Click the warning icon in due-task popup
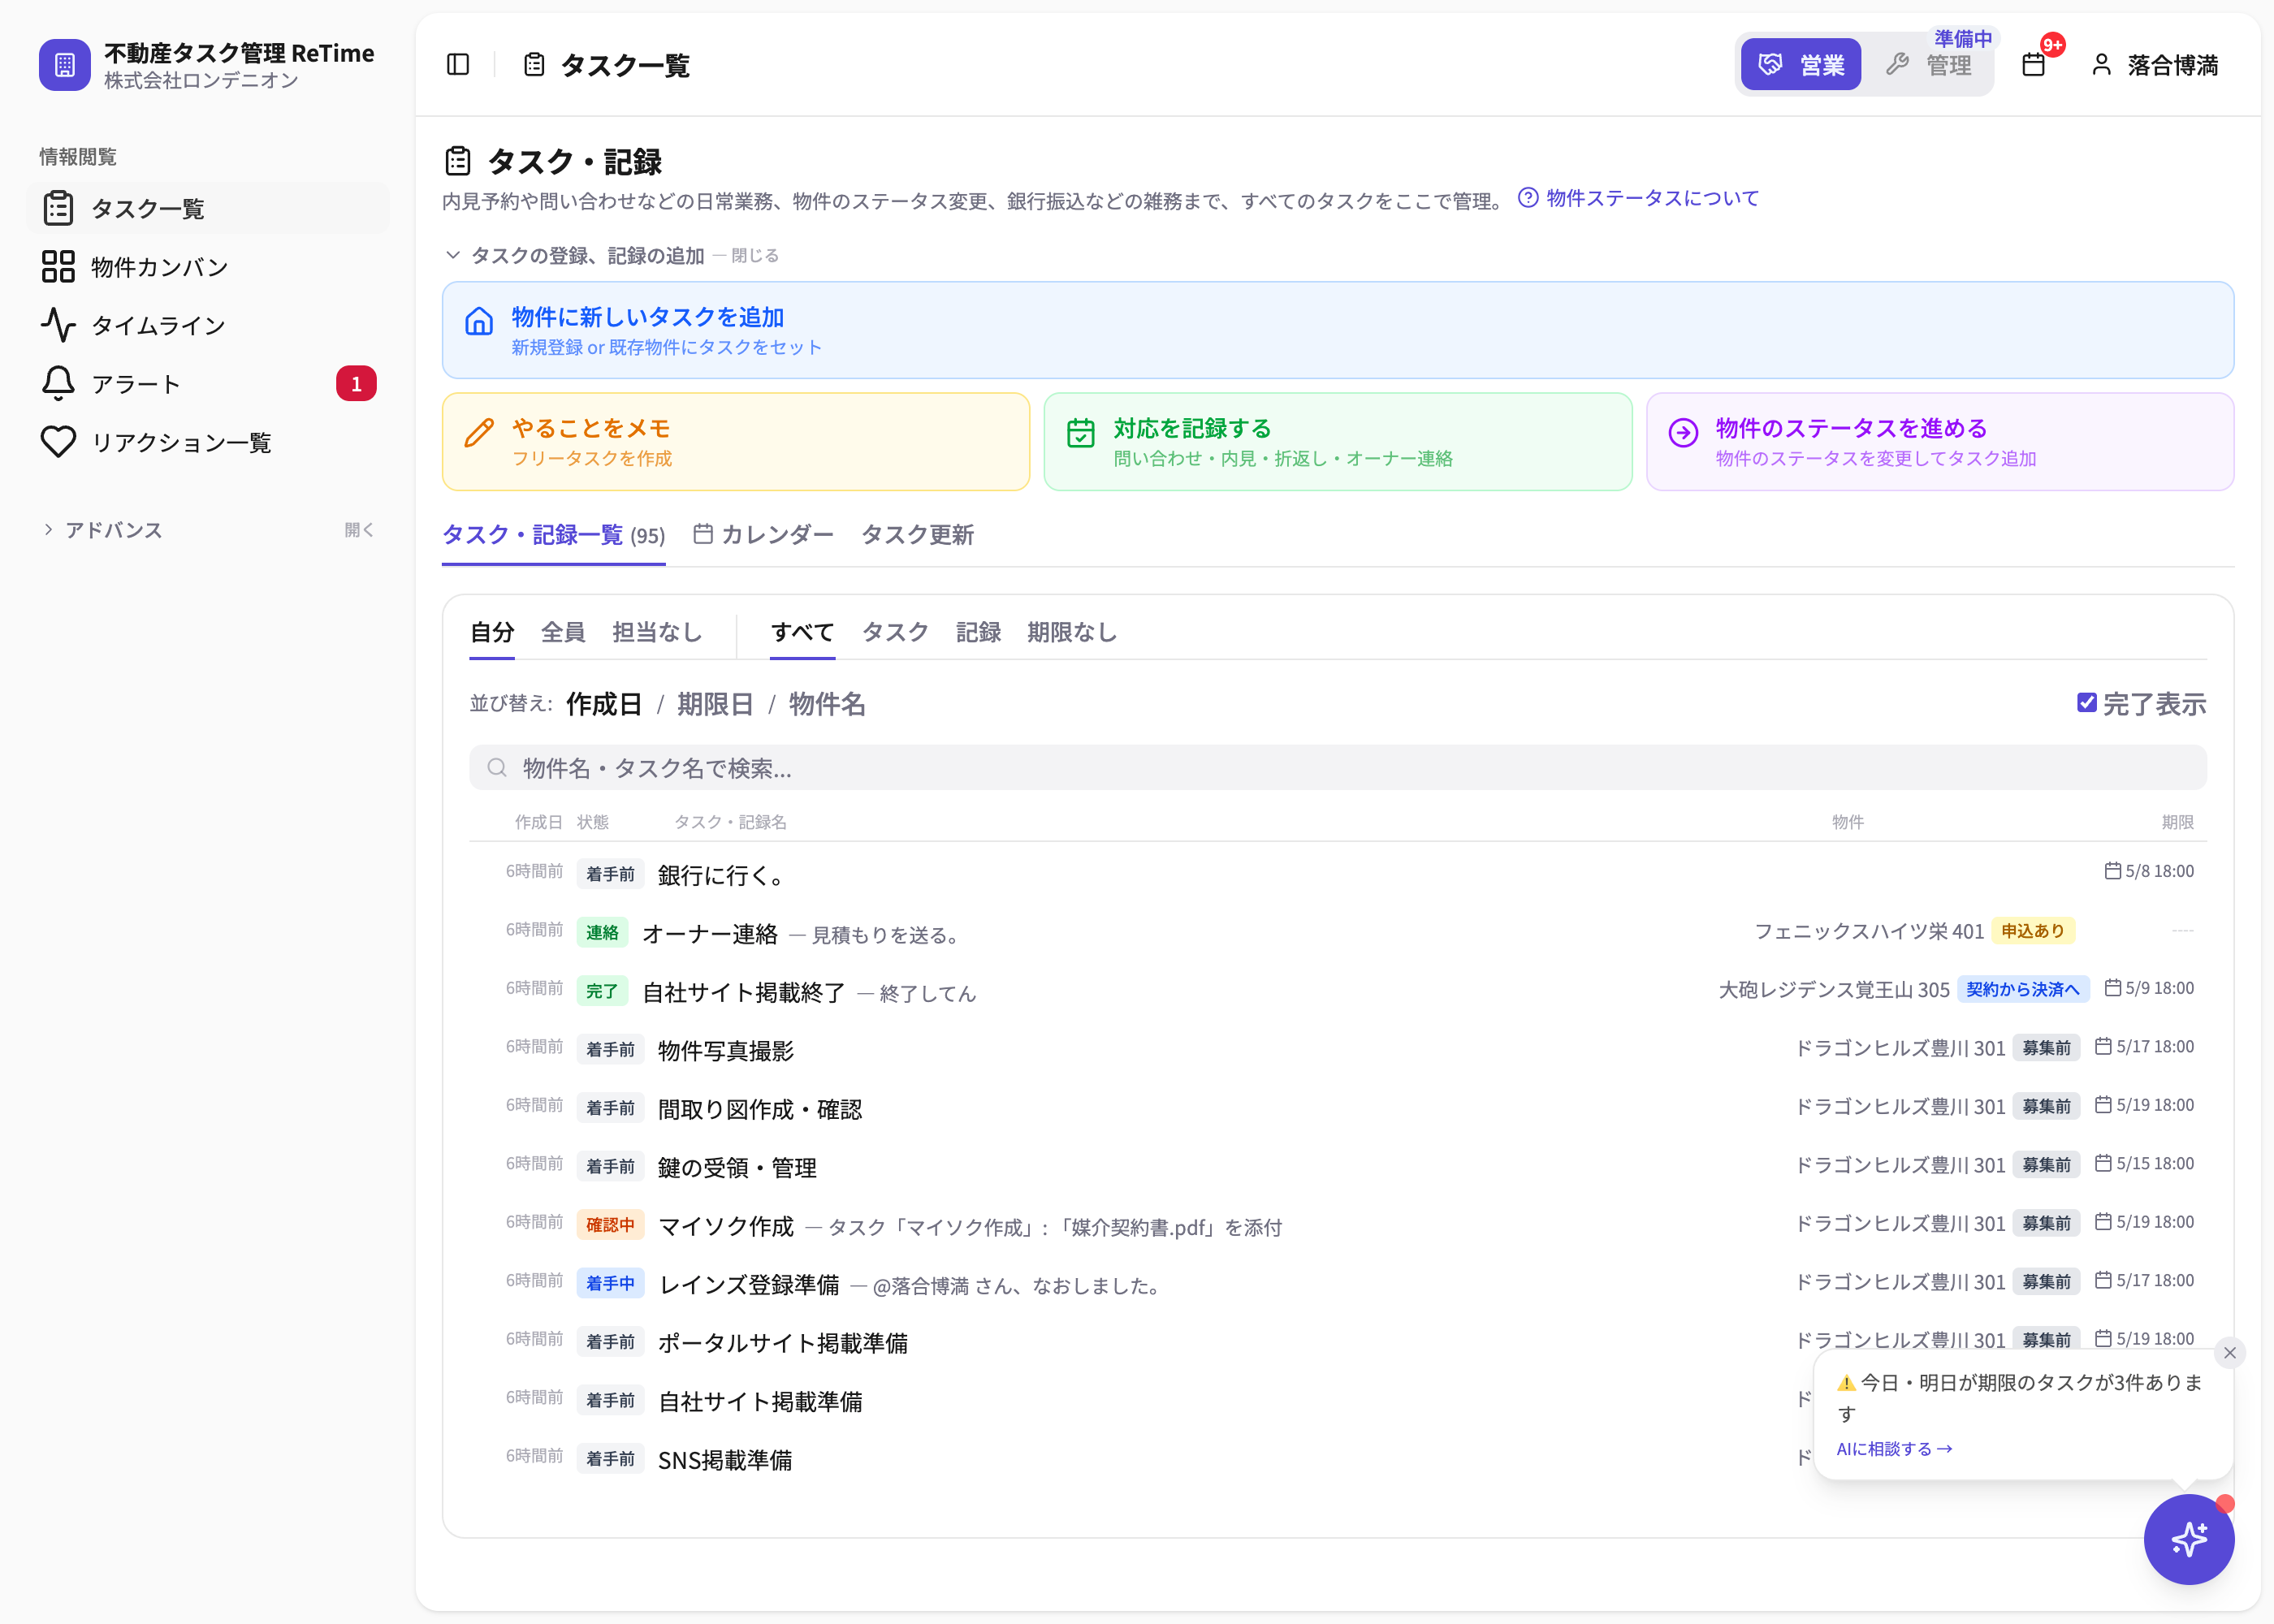This screenshot has height=1624, width=2274. [1846, 1383]
